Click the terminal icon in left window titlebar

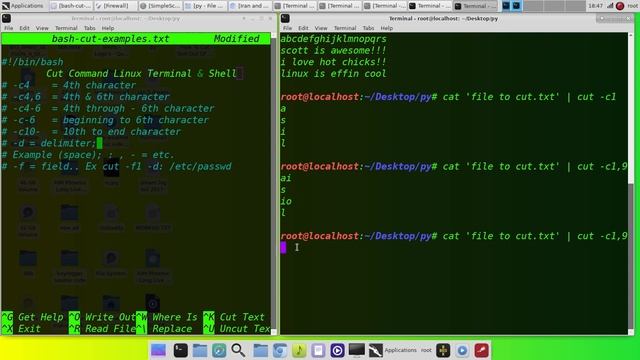tap(7, 18)
